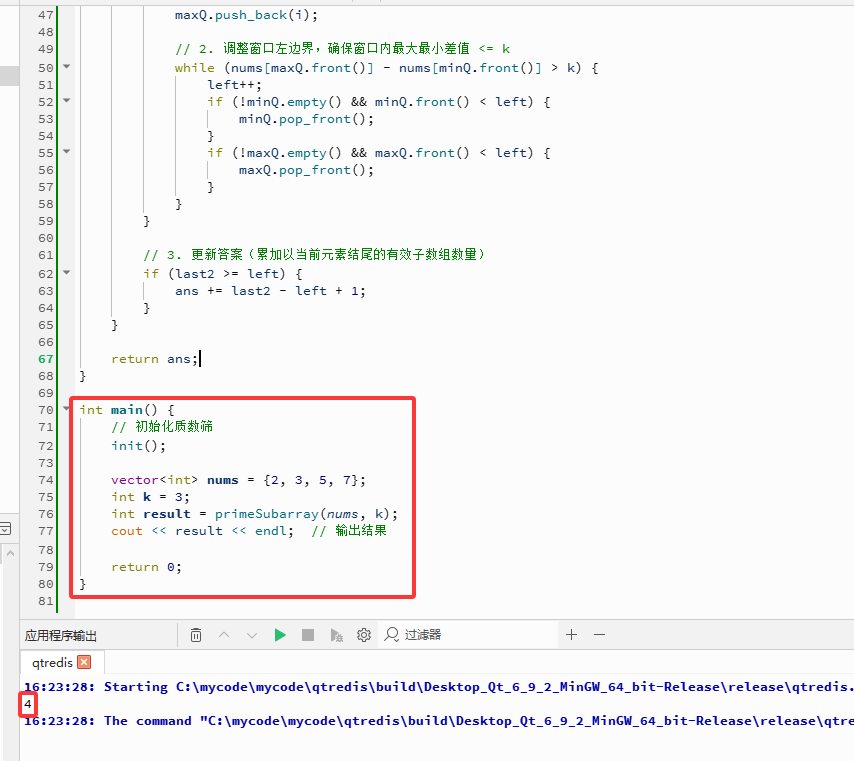Click 'int k = 3;' statement
The width and height of the screenshot is (854, 761).
[x=150, y=497]
